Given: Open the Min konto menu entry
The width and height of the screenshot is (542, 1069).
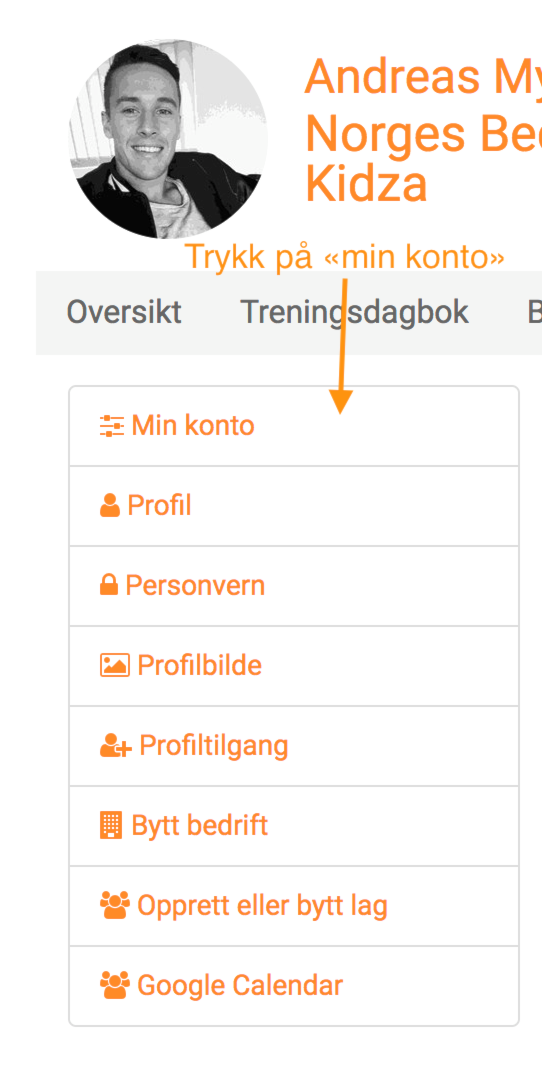Looking at the screenshot, I should (x=294, y=426).
